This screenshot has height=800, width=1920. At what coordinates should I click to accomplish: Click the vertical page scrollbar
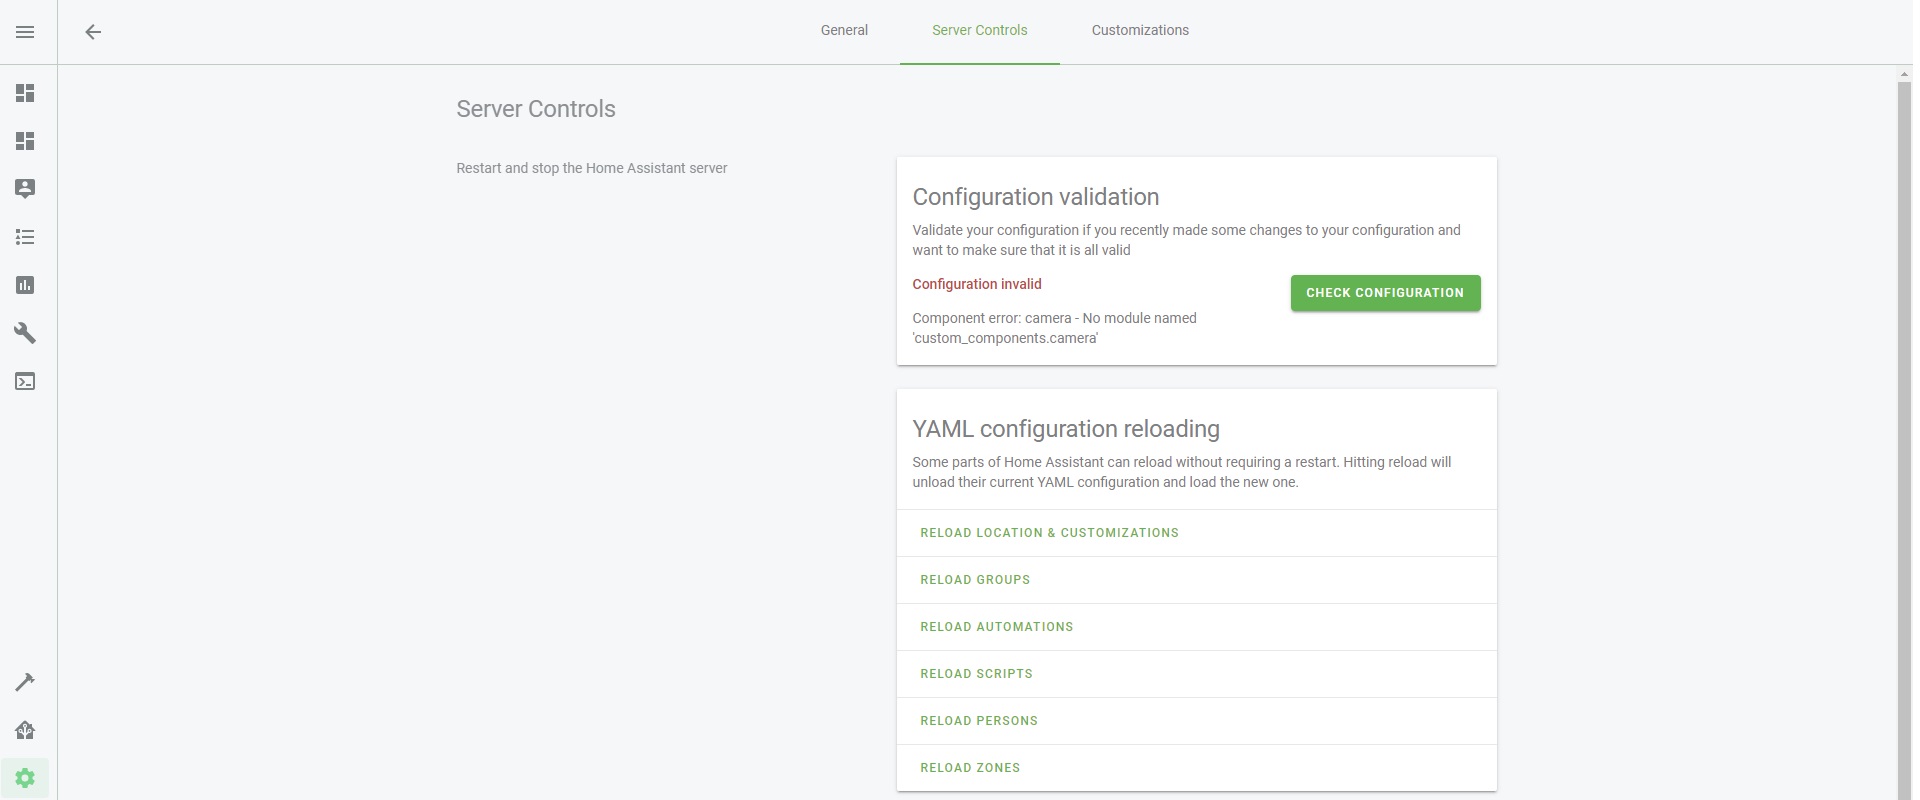tap(1904, 430)
